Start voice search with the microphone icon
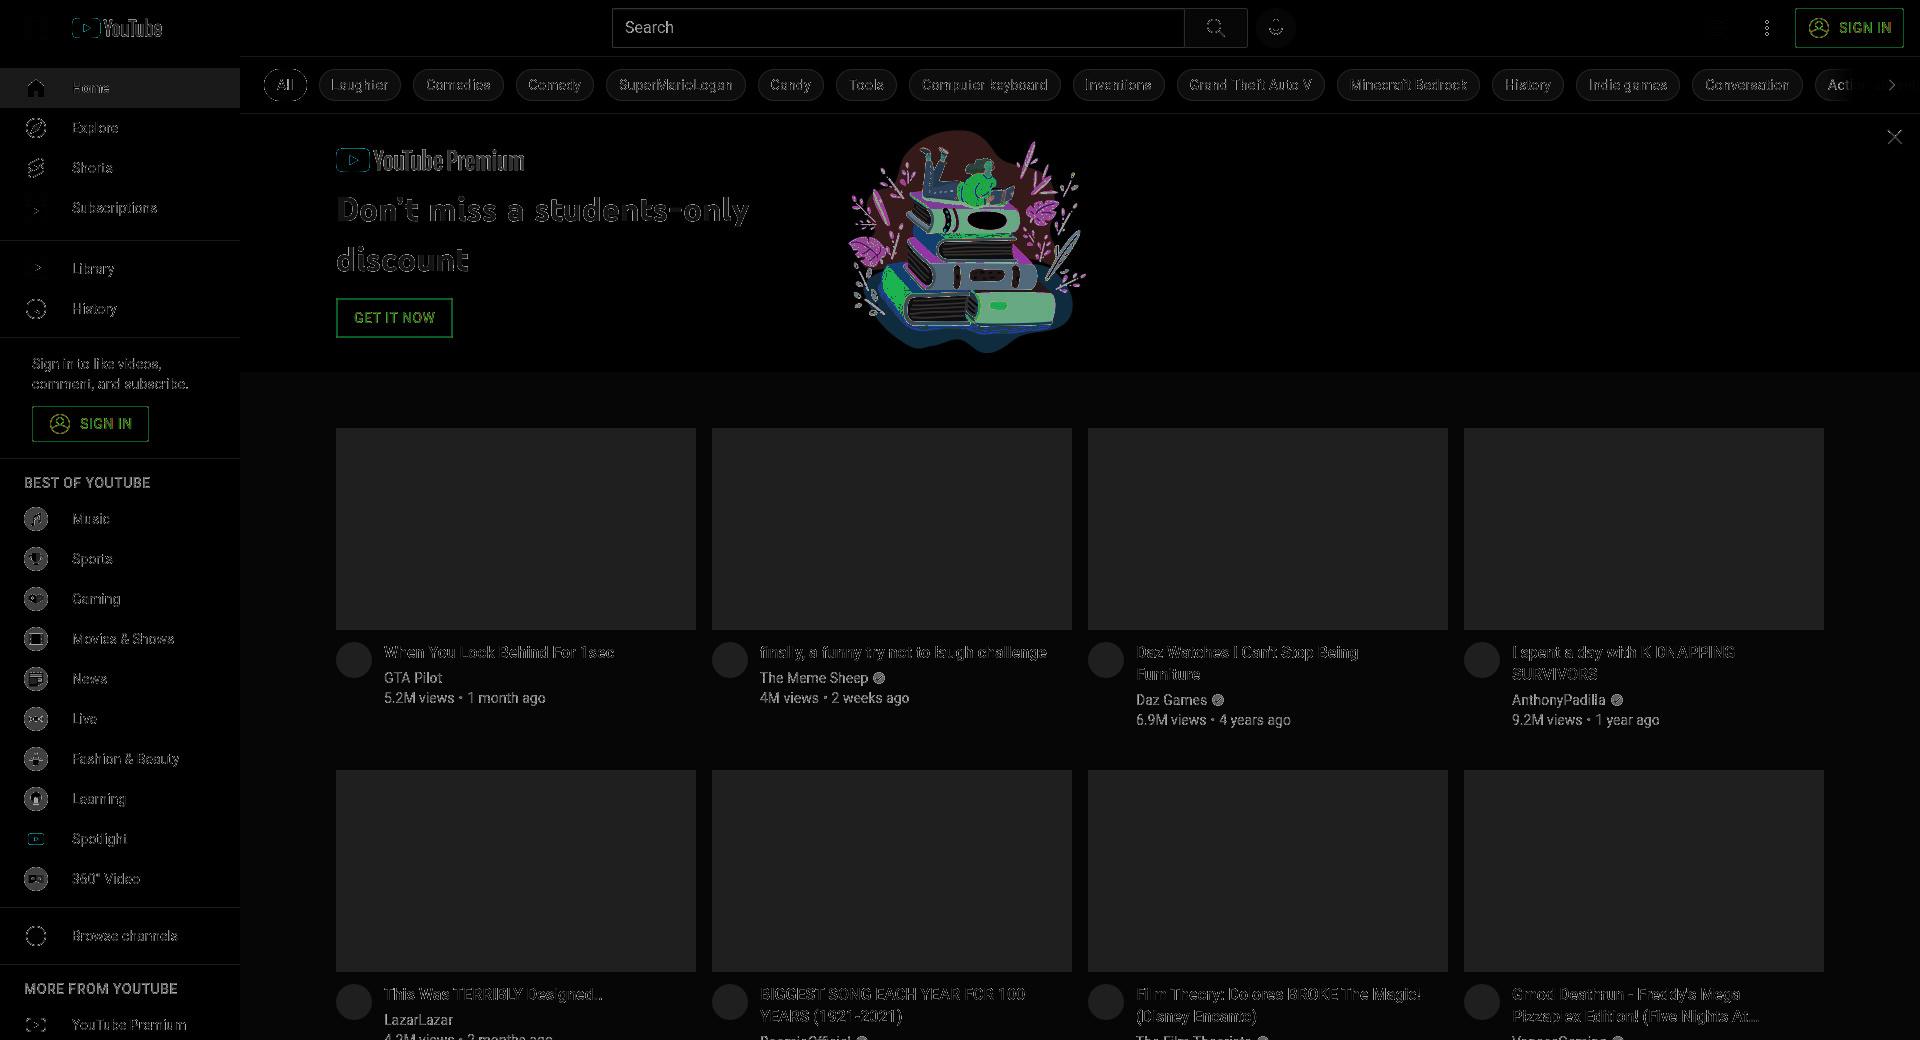1920x1040 pixels. pyautogui.click(x=1276, y=28)
